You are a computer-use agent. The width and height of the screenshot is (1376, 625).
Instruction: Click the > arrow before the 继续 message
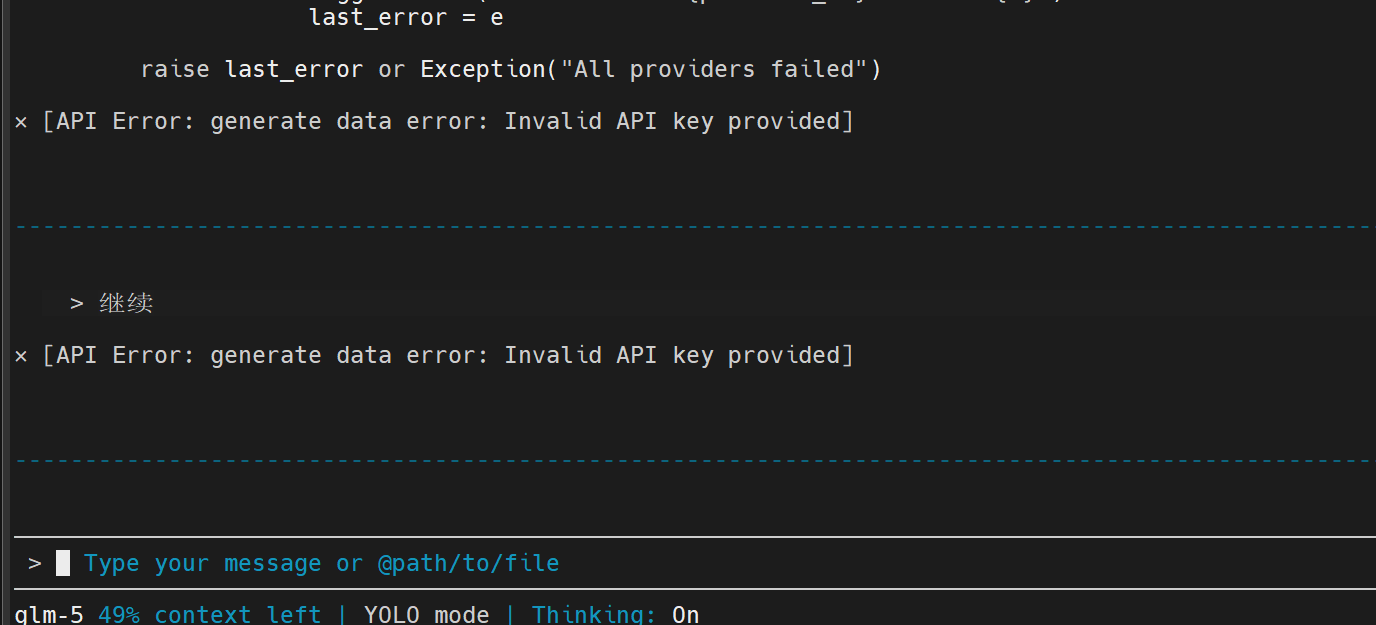click(x=77, y=303)
